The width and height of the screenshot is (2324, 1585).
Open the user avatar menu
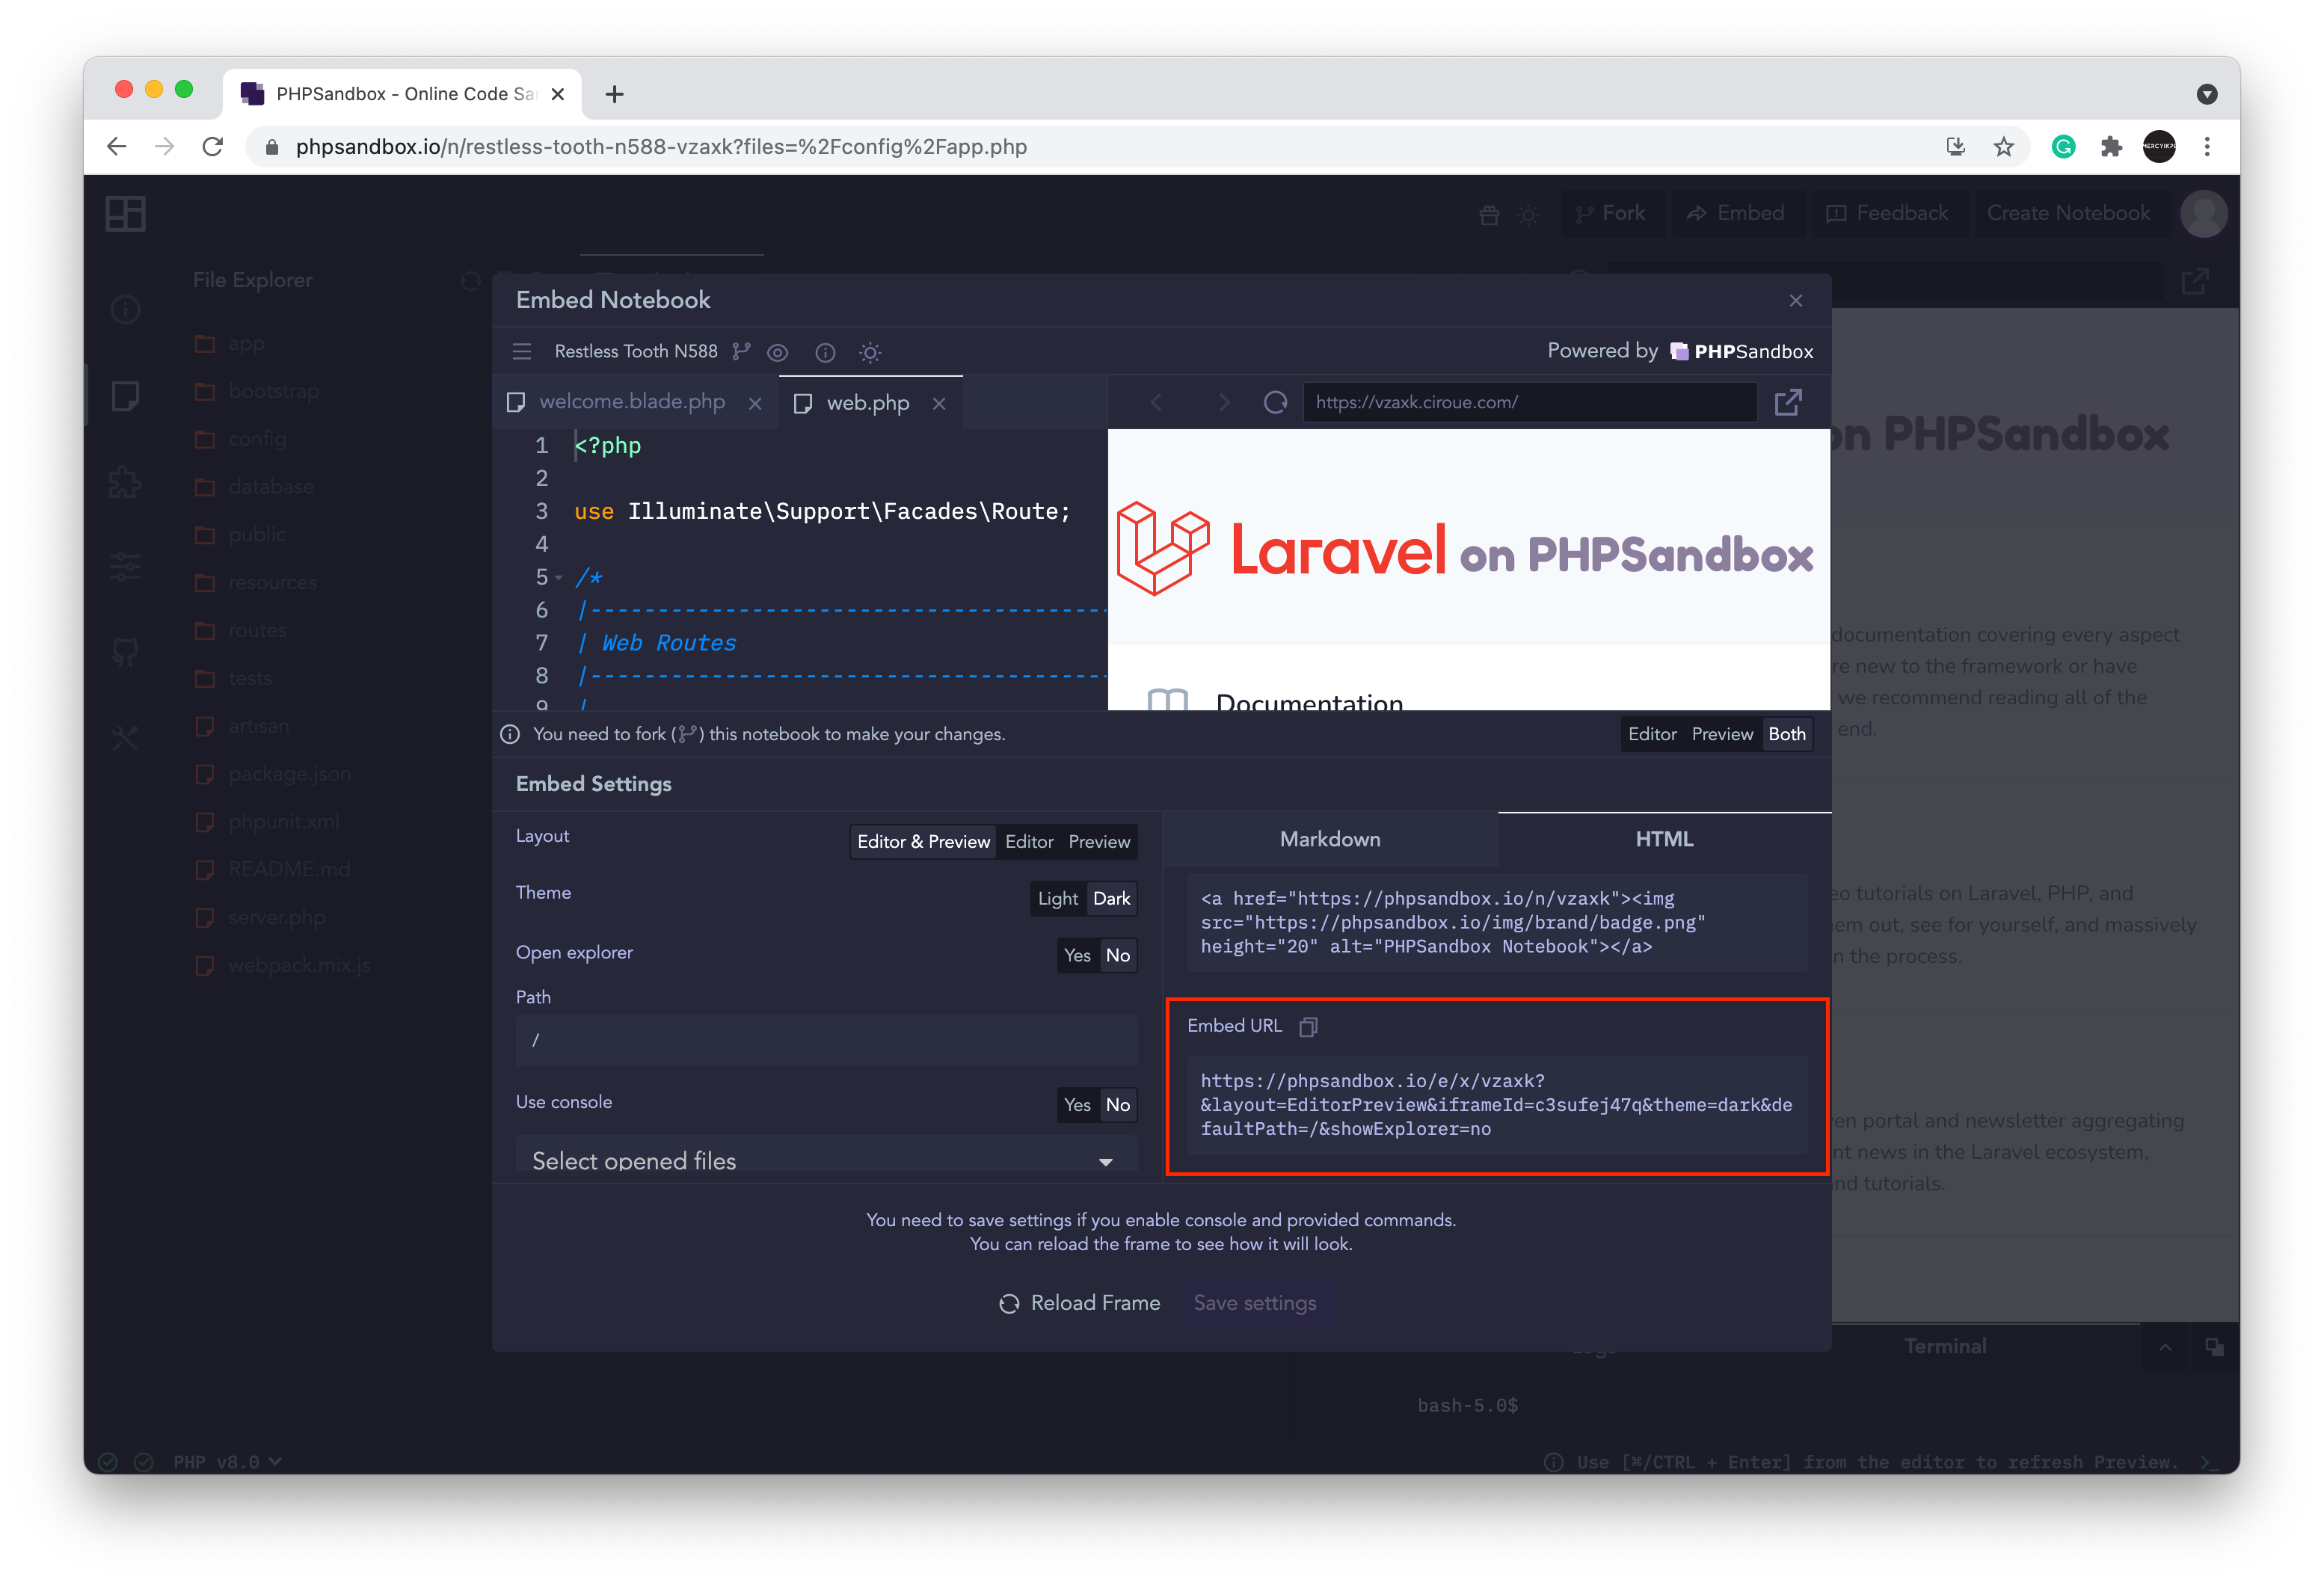click(2204, 214)
